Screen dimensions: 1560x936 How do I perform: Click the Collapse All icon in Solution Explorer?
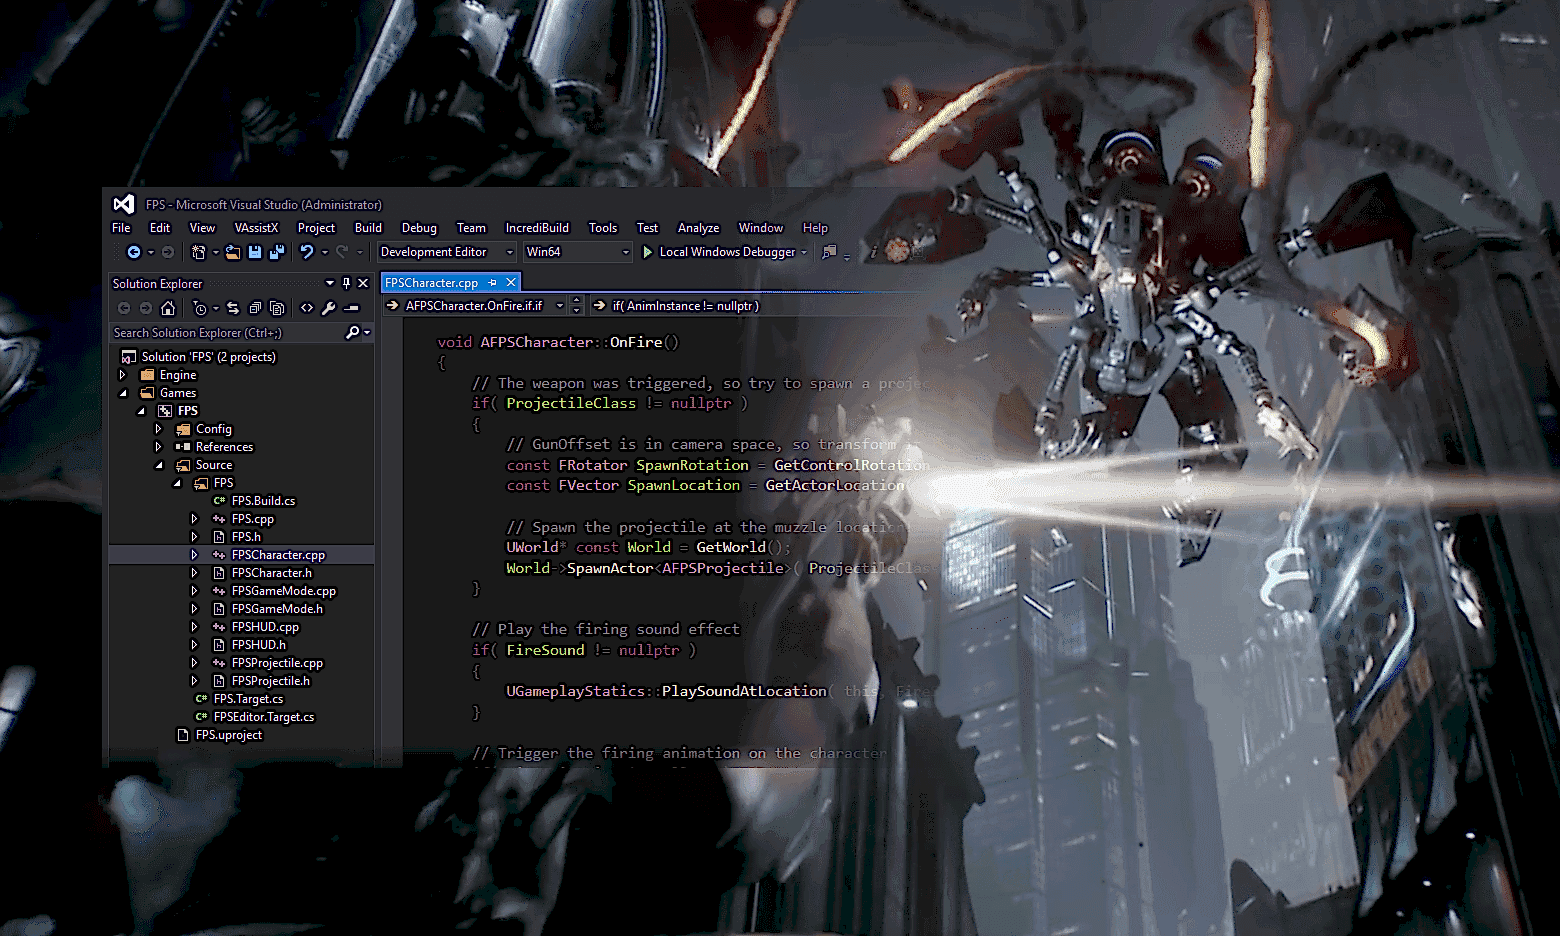click(x=255, y=308)
